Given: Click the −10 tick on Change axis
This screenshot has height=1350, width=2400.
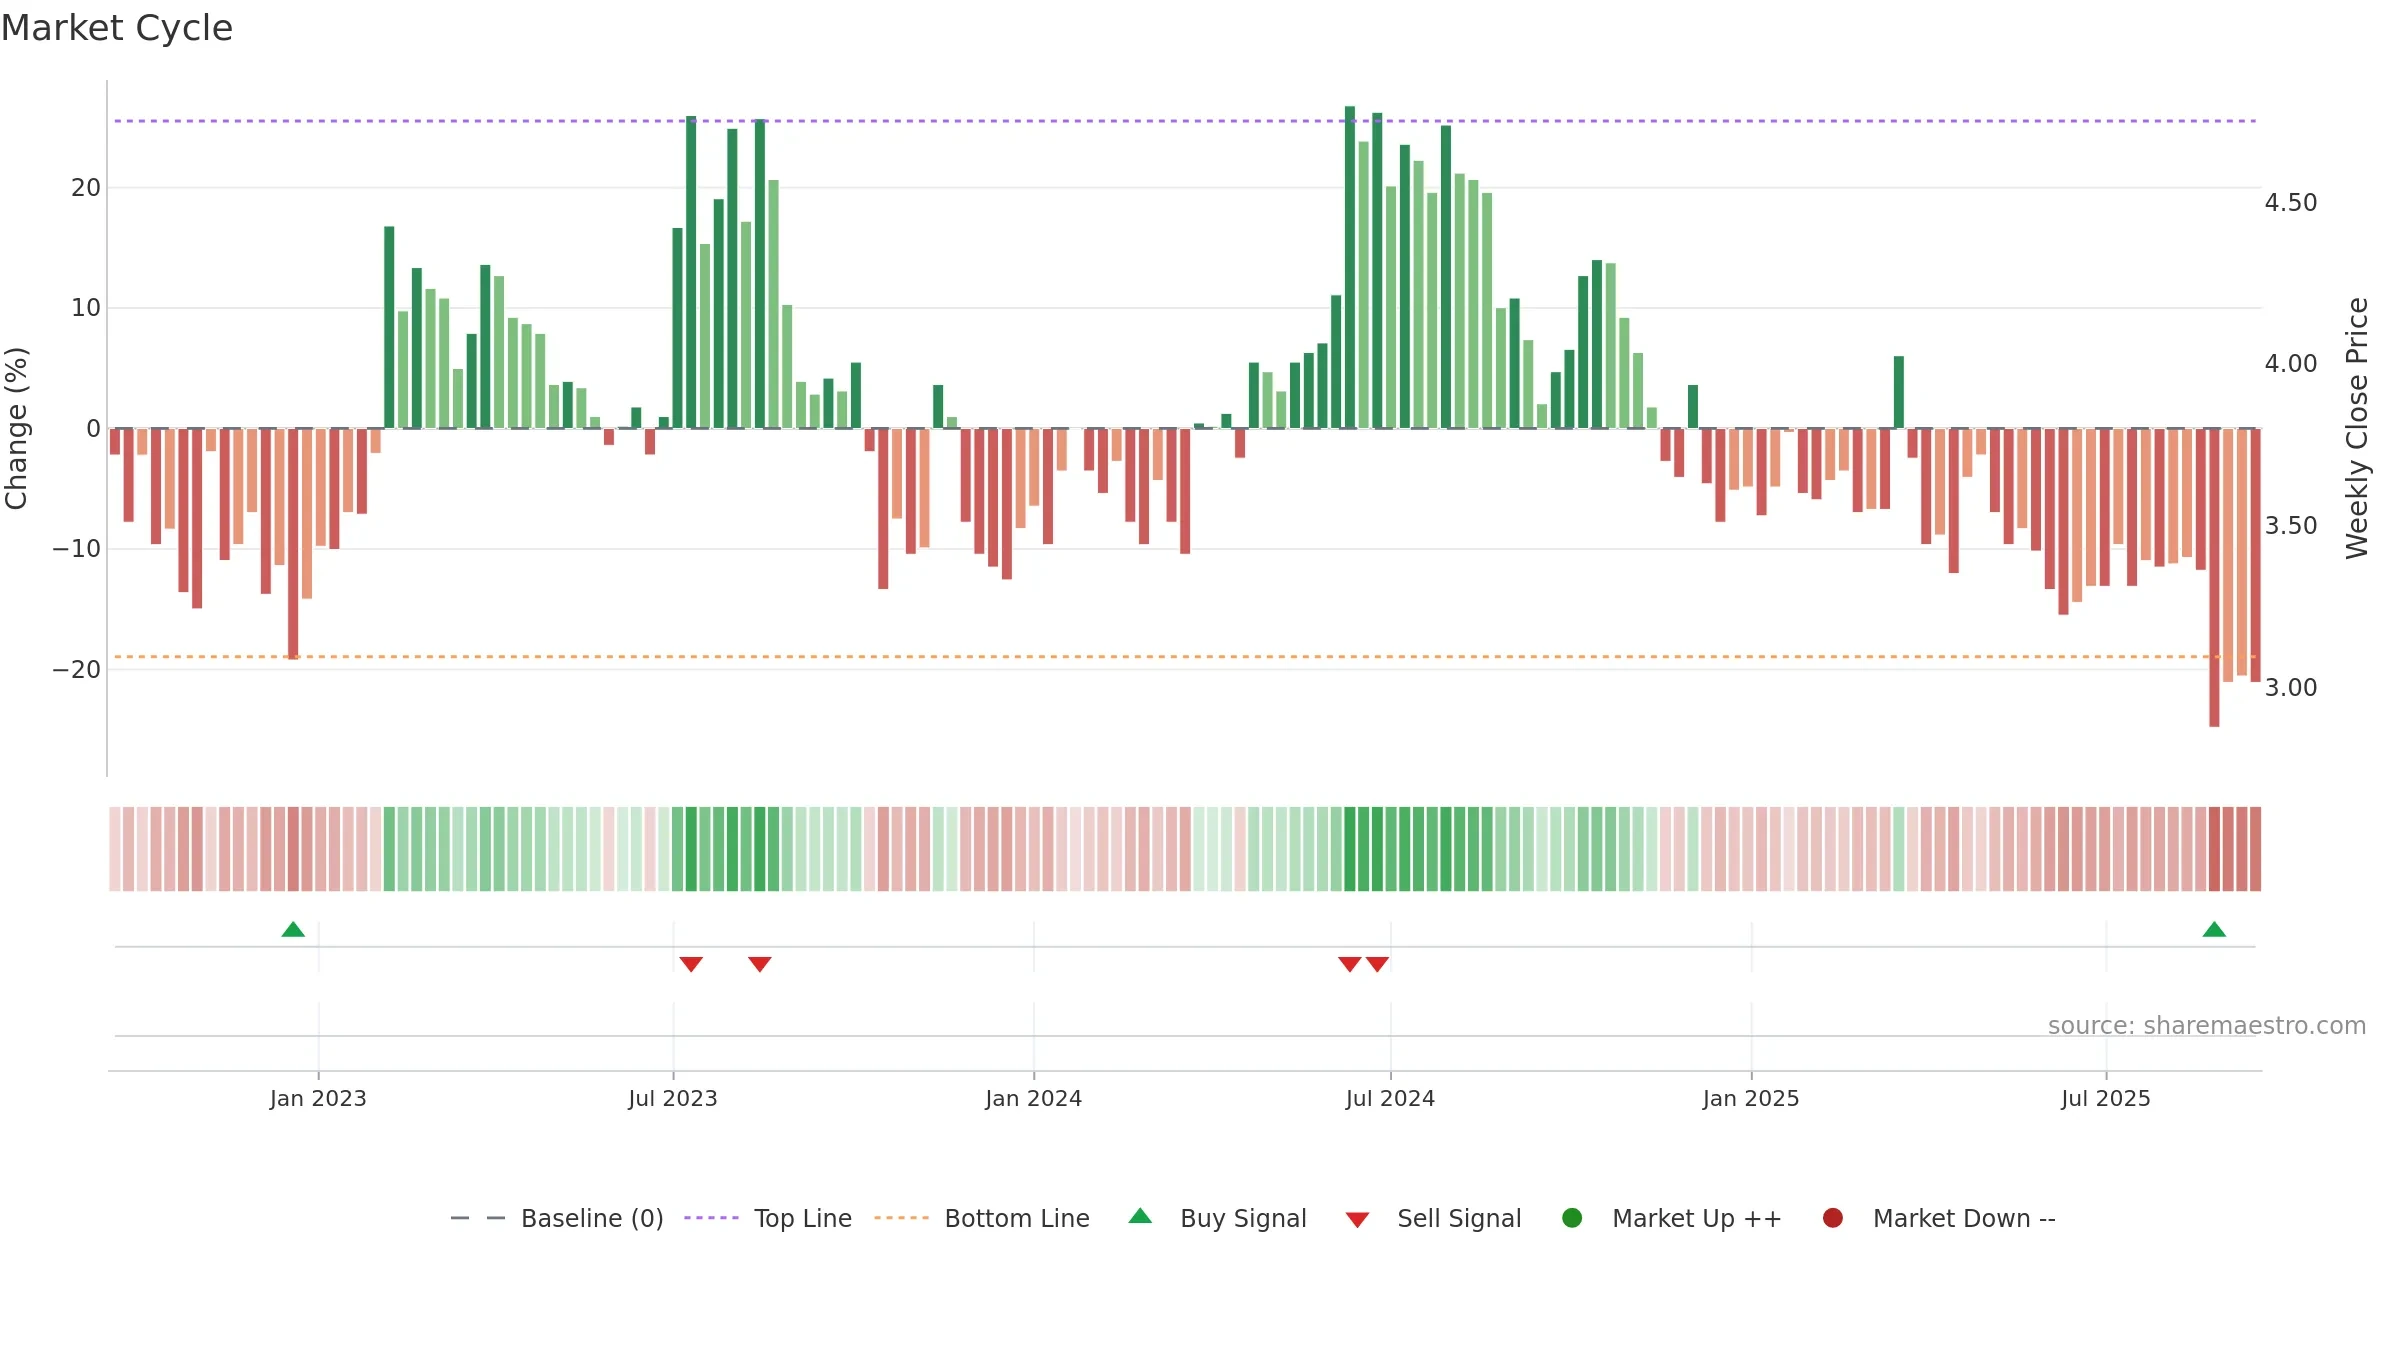Looking at the screenshot, I should [77, 549].
